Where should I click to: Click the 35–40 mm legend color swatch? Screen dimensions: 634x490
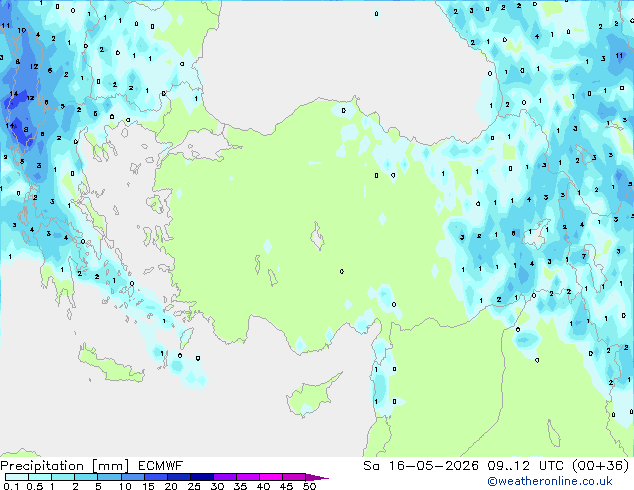point(248,477)
